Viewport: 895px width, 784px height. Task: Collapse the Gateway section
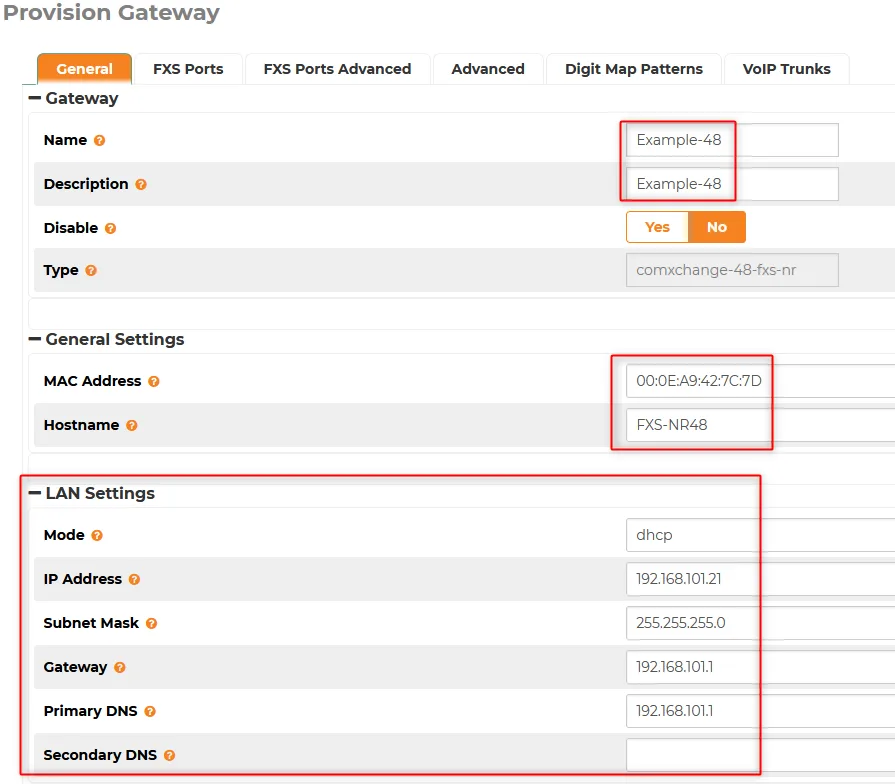pos(35,98)
